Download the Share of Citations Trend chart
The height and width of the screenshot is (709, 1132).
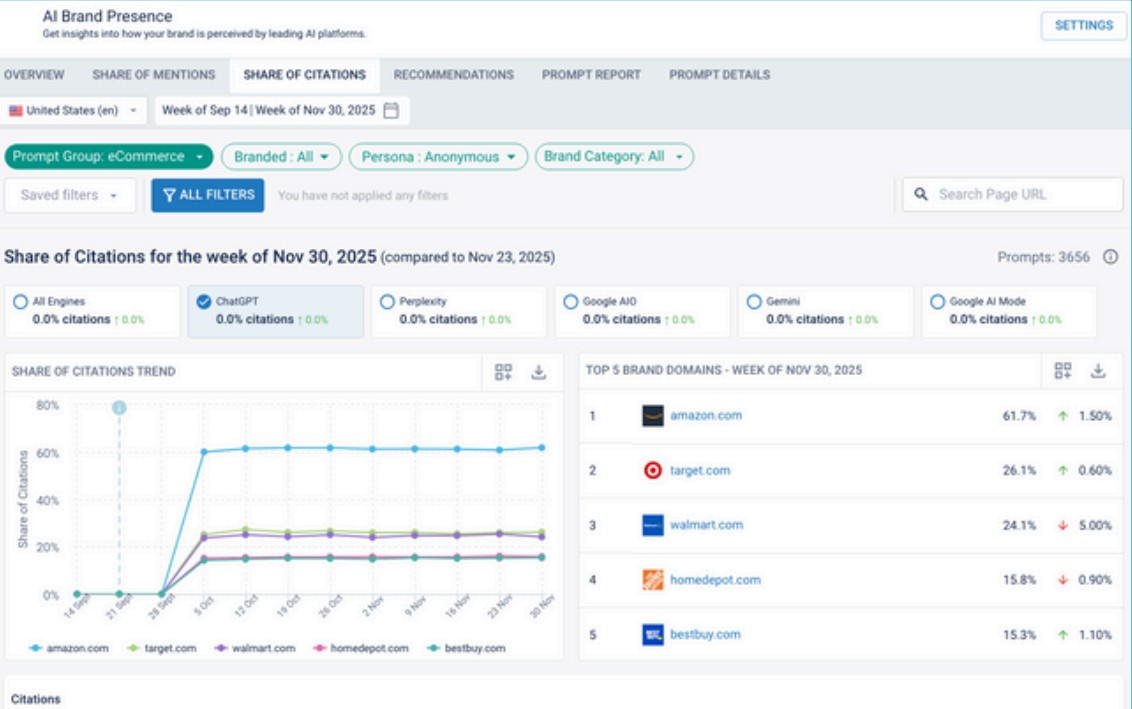[x=539, y=372]
